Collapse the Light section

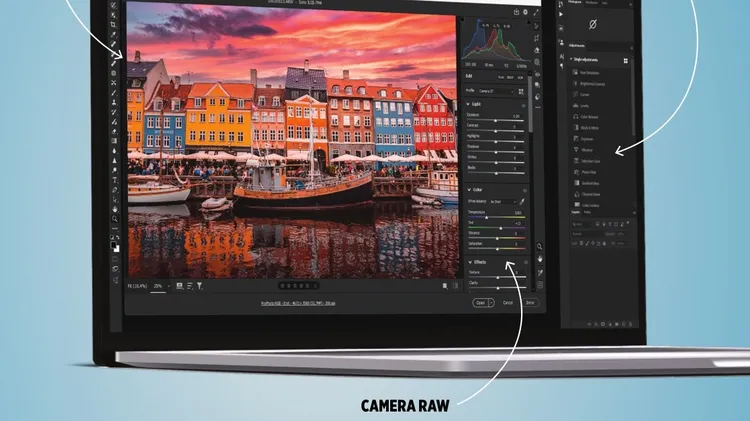[x=471, y=104]
